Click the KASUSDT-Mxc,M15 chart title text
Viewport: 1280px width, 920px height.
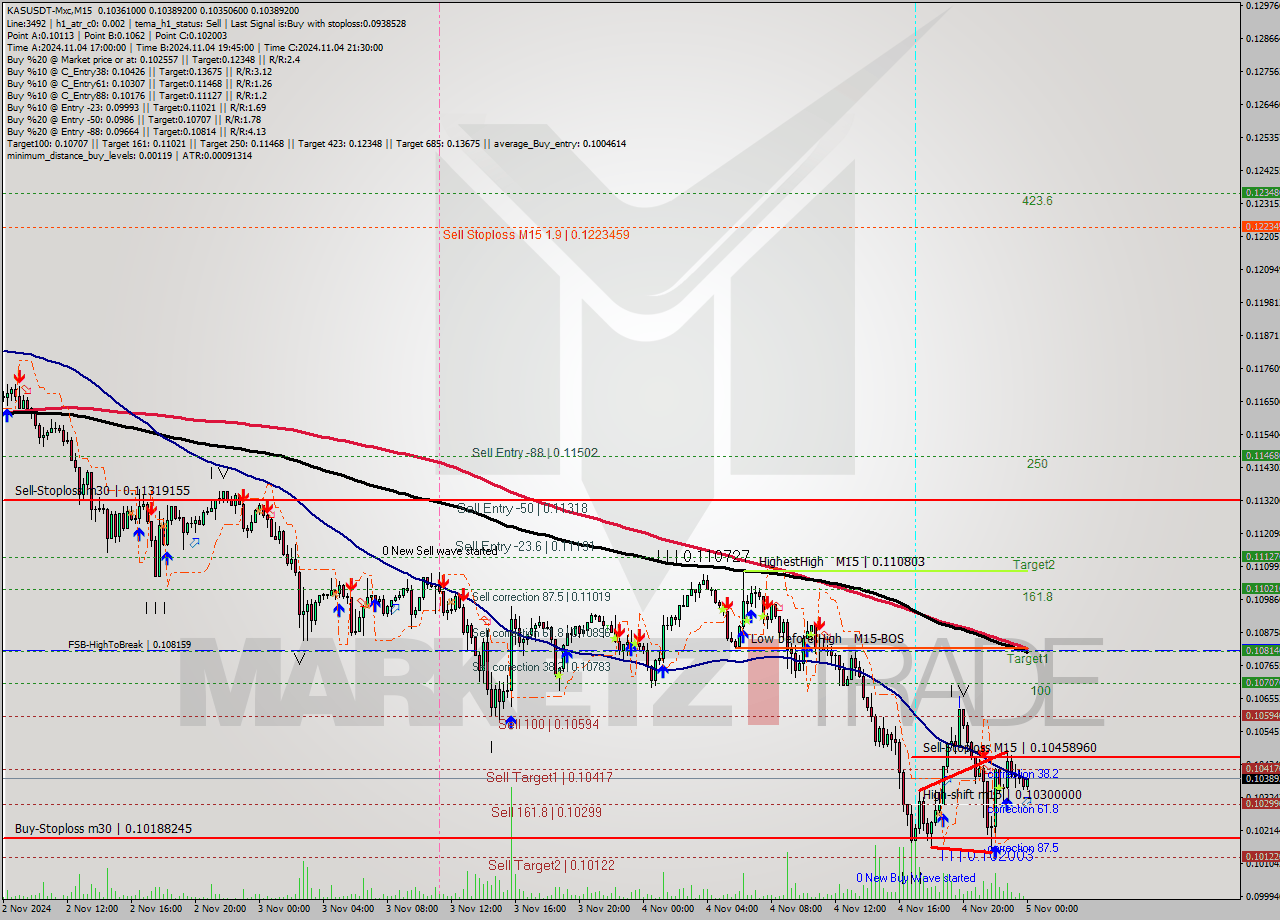(x=47, y=10)
